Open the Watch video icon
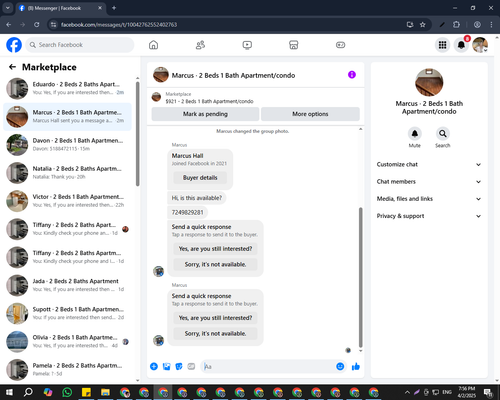 coord(247,45)
